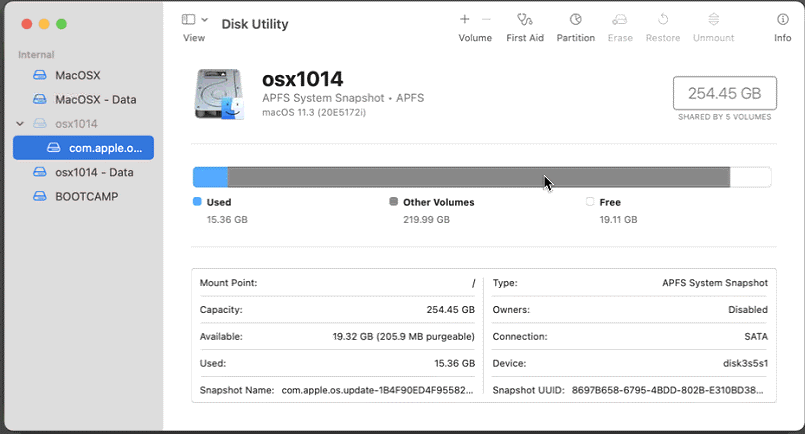Click the com.apple.o... drive icon

point(53,148)
